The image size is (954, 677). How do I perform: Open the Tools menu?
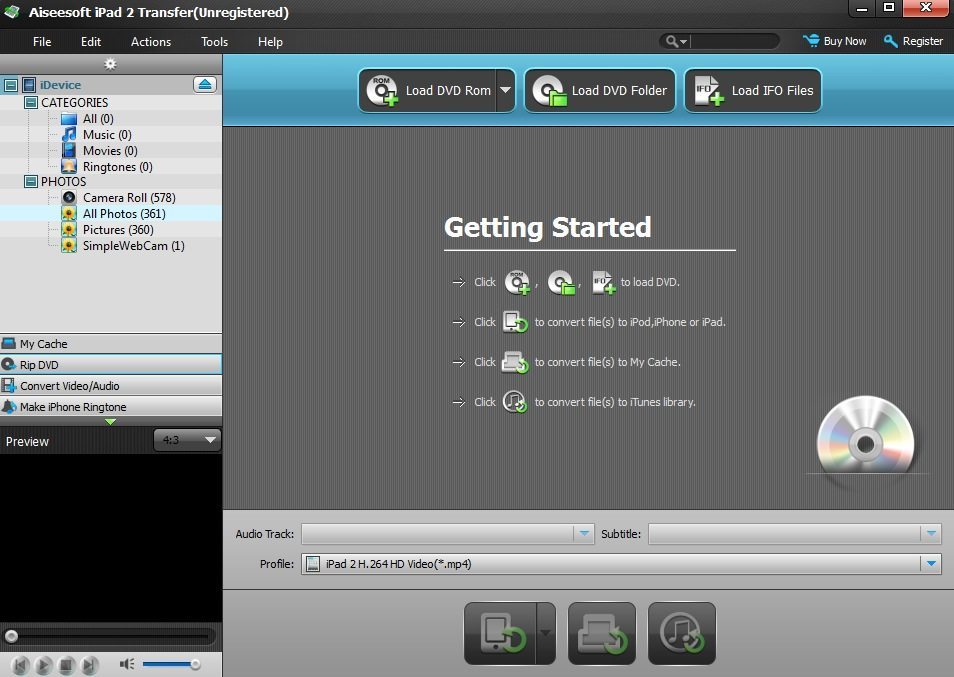(214, 41)
